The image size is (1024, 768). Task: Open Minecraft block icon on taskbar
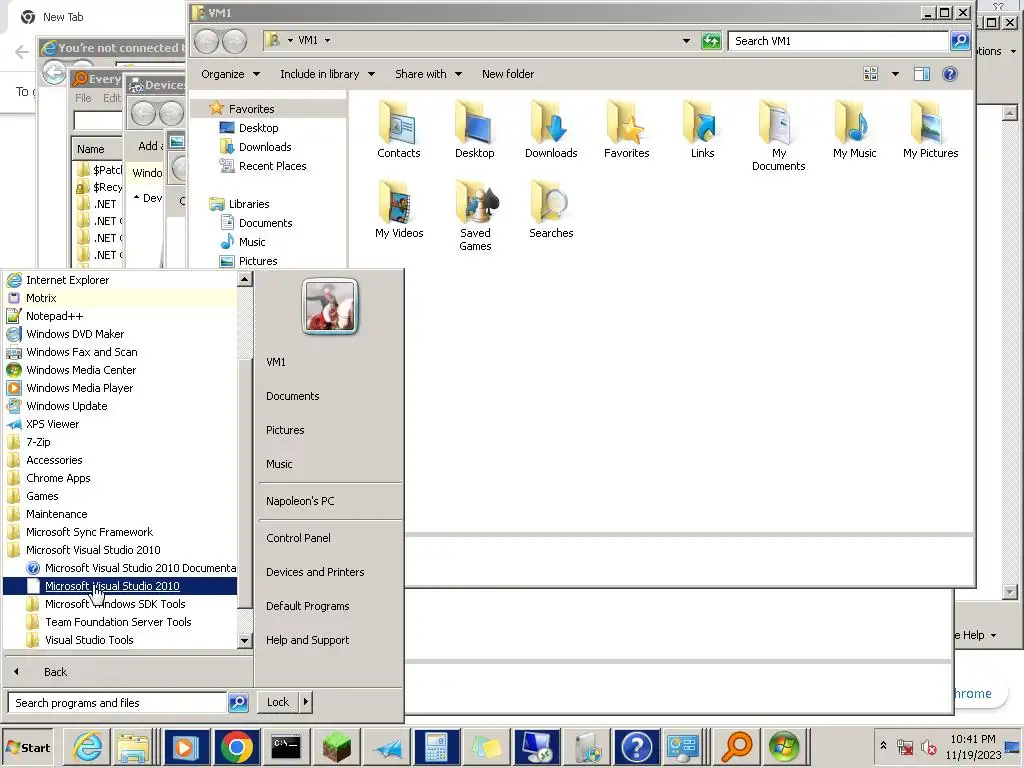pyautogui.click(x=336, y=747)
